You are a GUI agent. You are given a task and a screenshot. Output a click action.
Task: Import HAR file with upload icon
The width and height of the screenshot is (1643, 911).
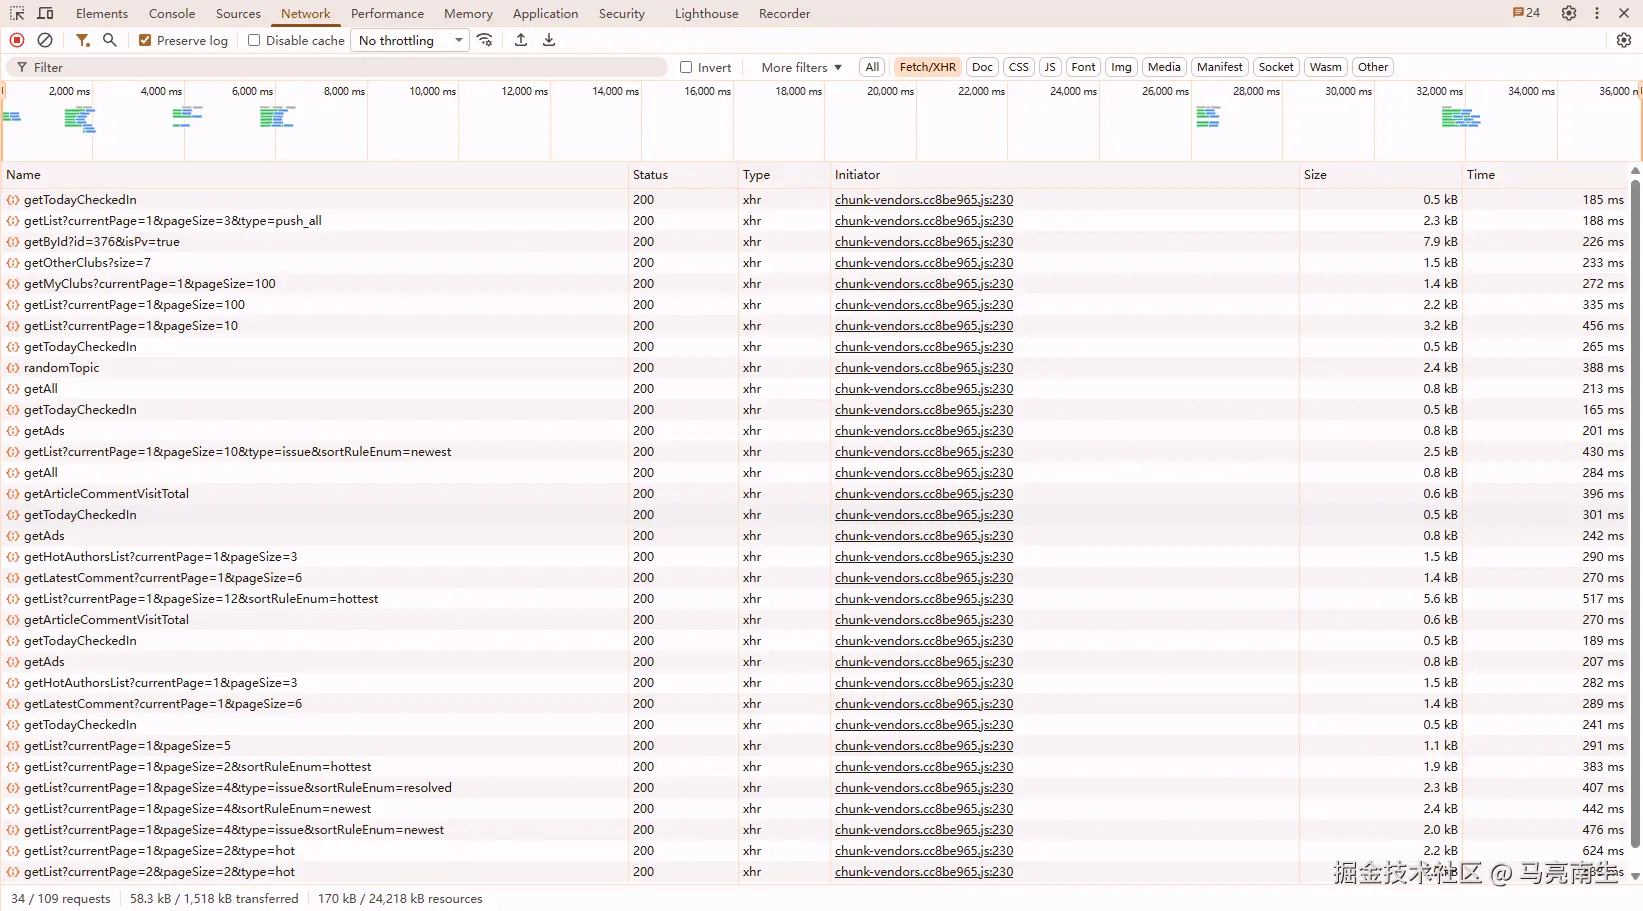pyautogui.click(x=521, y=40)
